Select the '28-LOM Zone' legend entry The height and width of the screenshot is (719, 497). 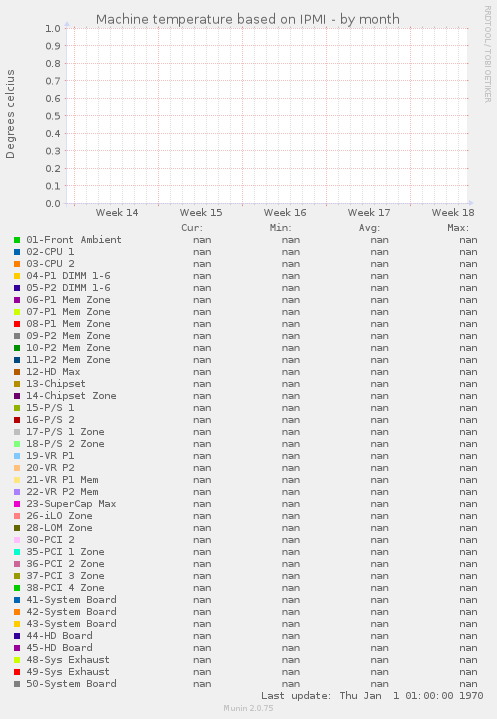coord(59,527)
